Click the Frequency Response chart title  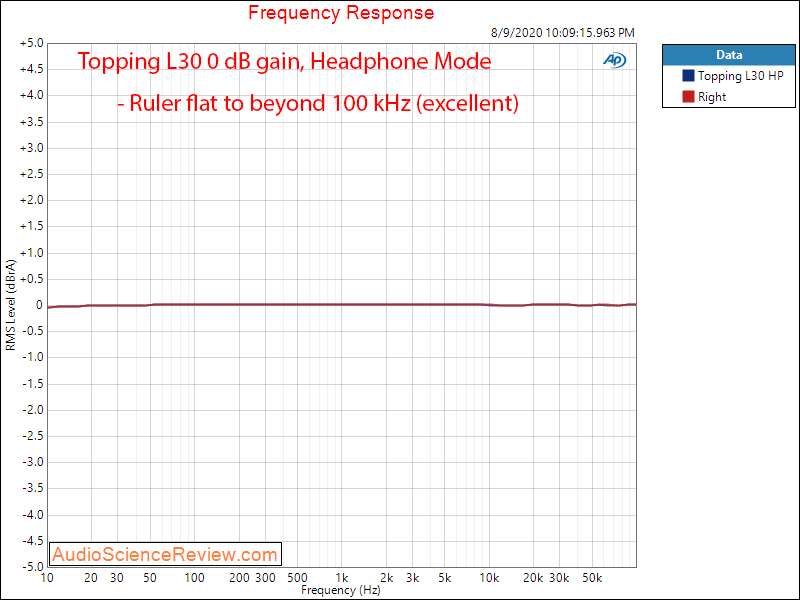point(341,12)
